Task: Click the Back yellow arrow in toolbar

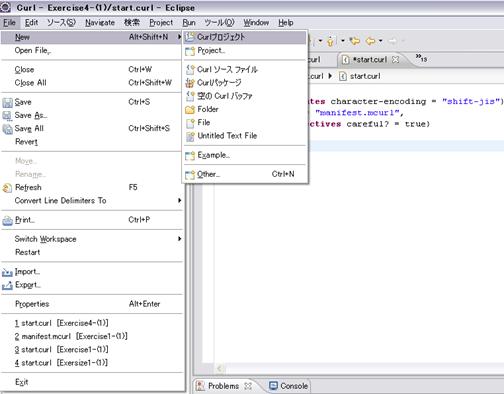Action: point(371,41)
